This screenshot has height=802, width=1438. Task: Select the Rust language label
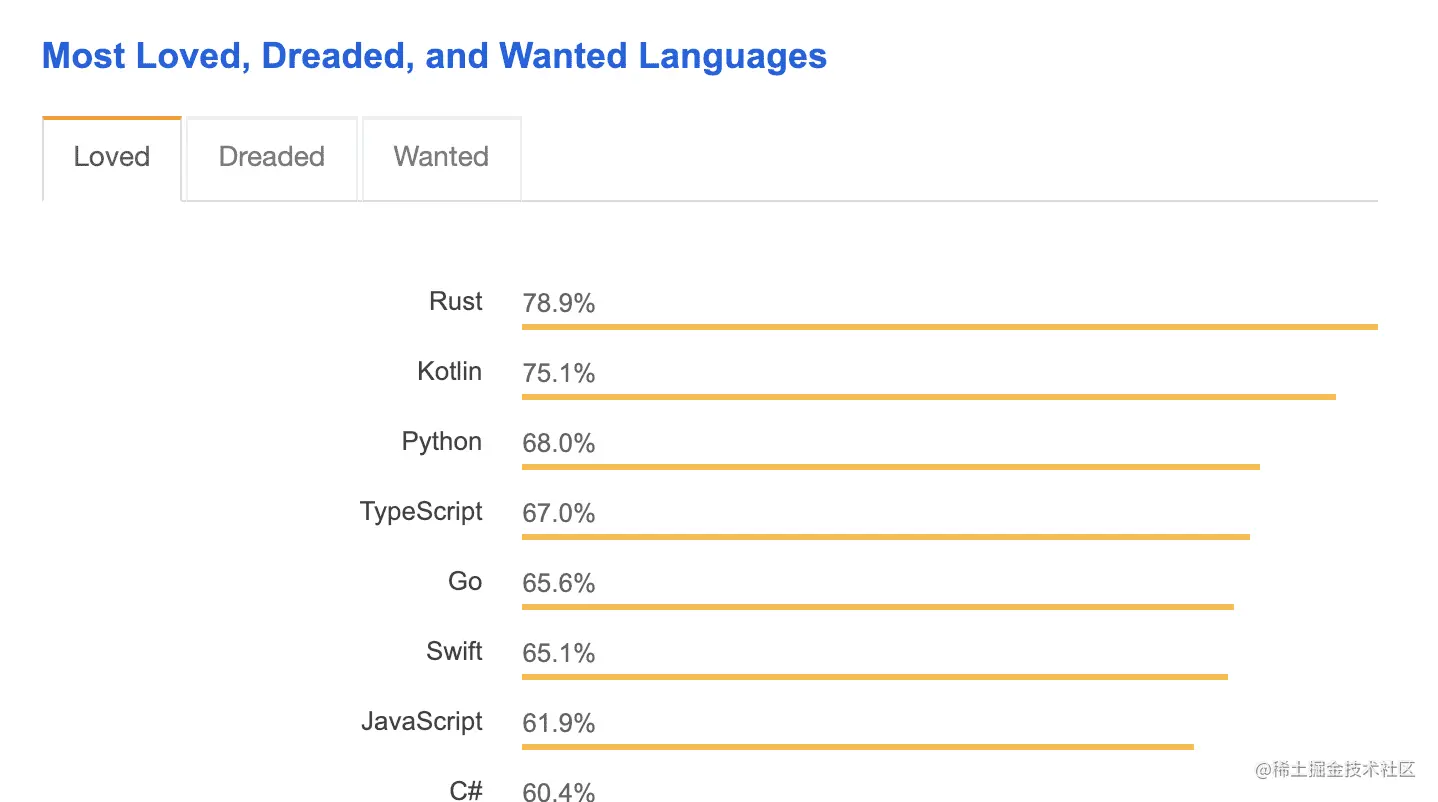click(455, 301)
